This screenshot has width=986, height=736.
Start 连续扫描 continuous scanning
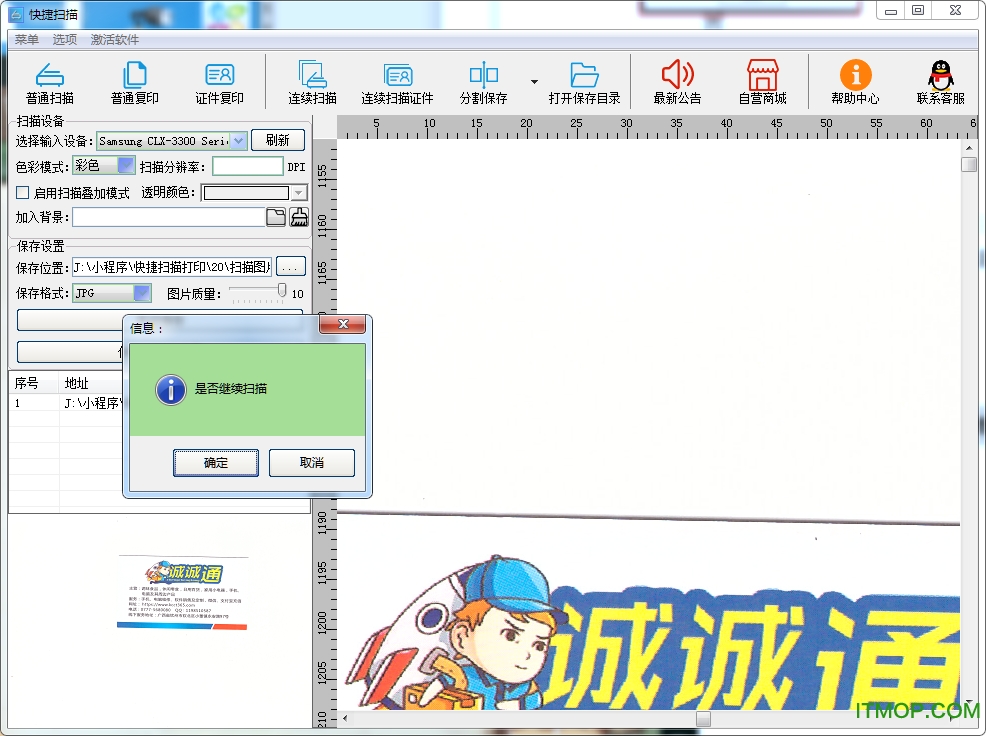[x=312, y=75]
